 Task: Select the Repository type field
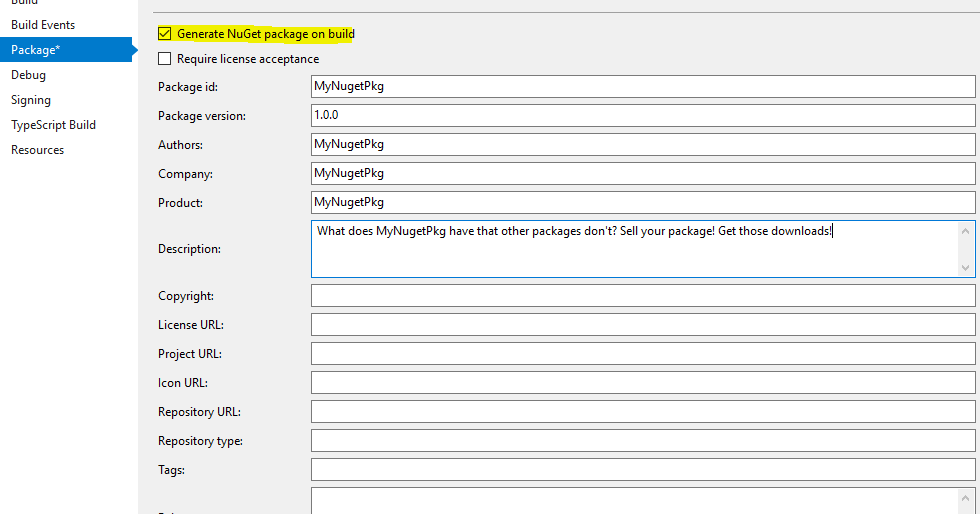click(643, 441)
